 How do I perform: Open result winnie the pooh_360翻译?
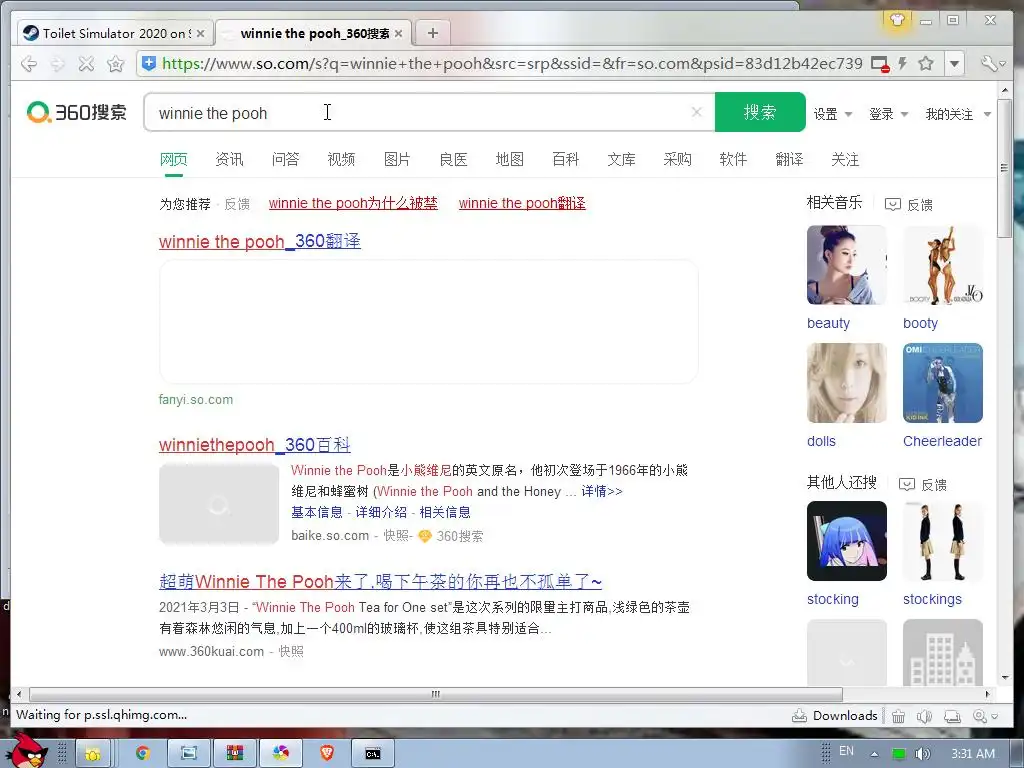[259, 242]
